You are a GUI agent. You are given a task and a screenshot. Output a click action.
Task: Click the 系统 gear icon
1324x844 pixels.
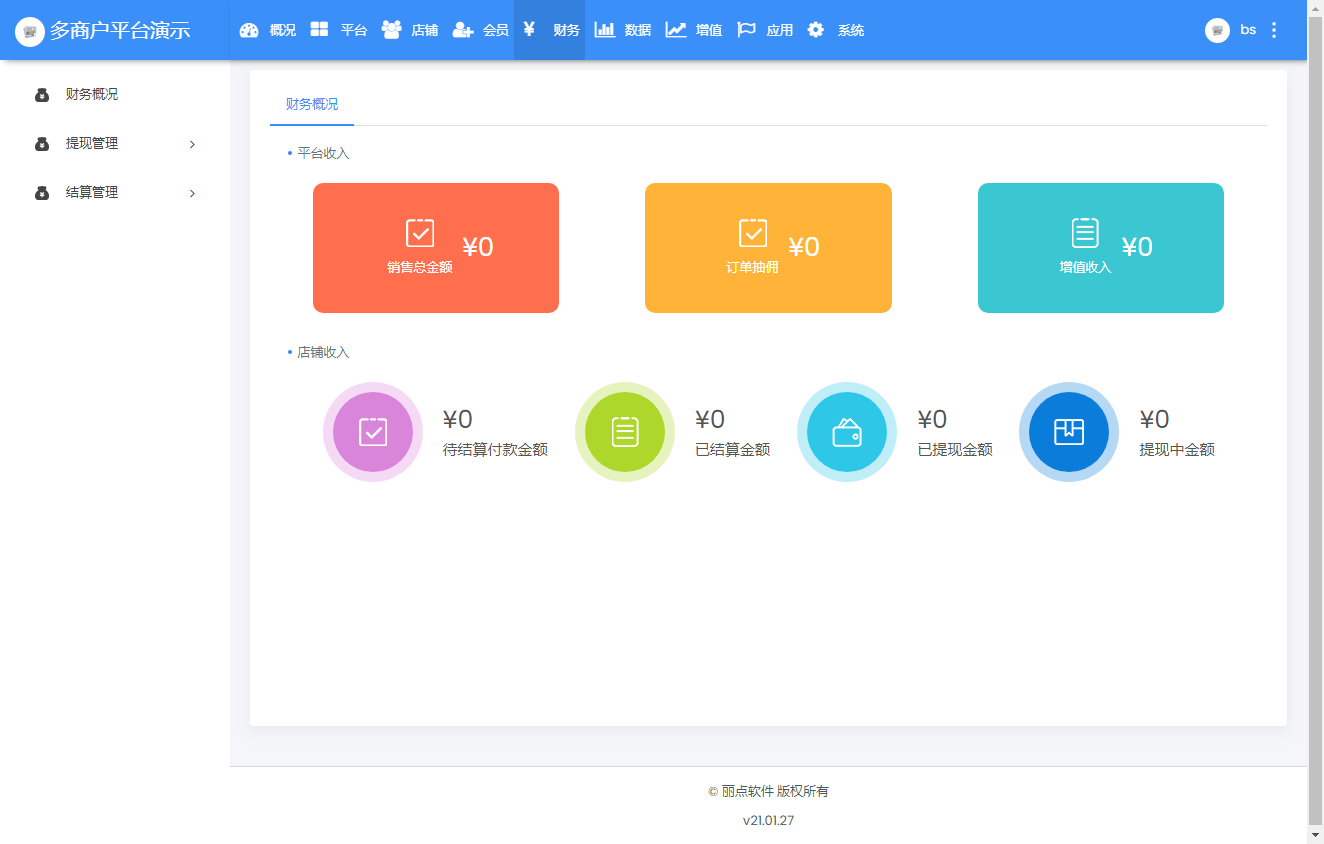(816, 30)
